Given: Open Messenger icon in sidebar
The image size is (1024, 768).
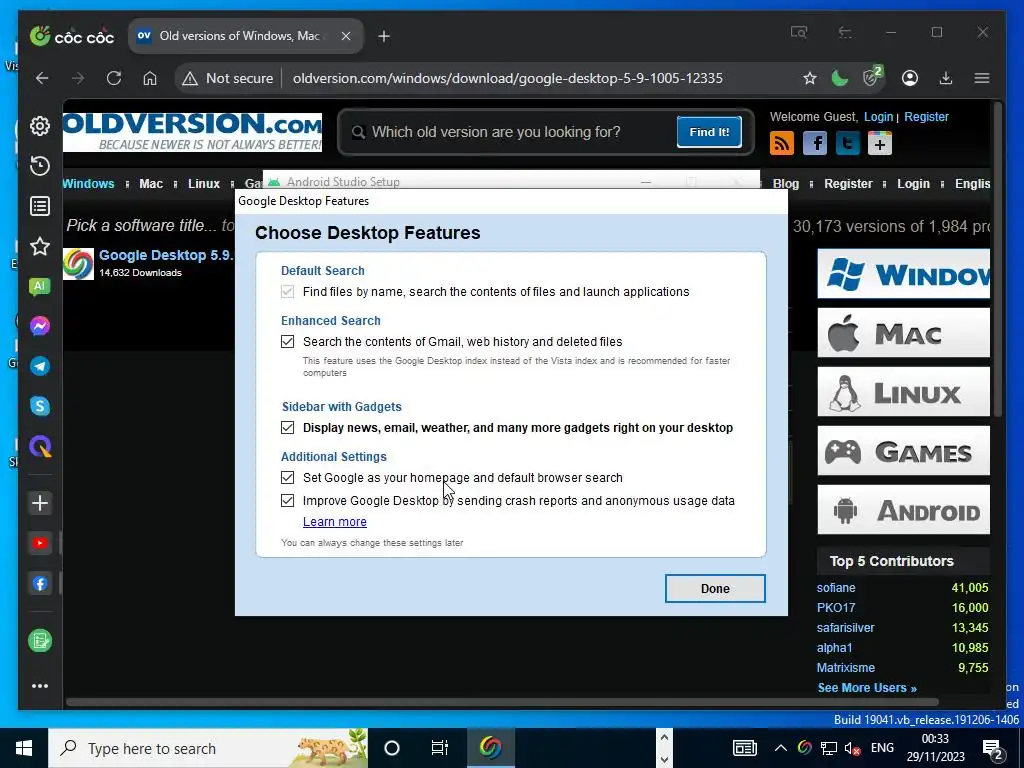Looking at the screenshot, I should pyautogui.click(x=40, y=326).
